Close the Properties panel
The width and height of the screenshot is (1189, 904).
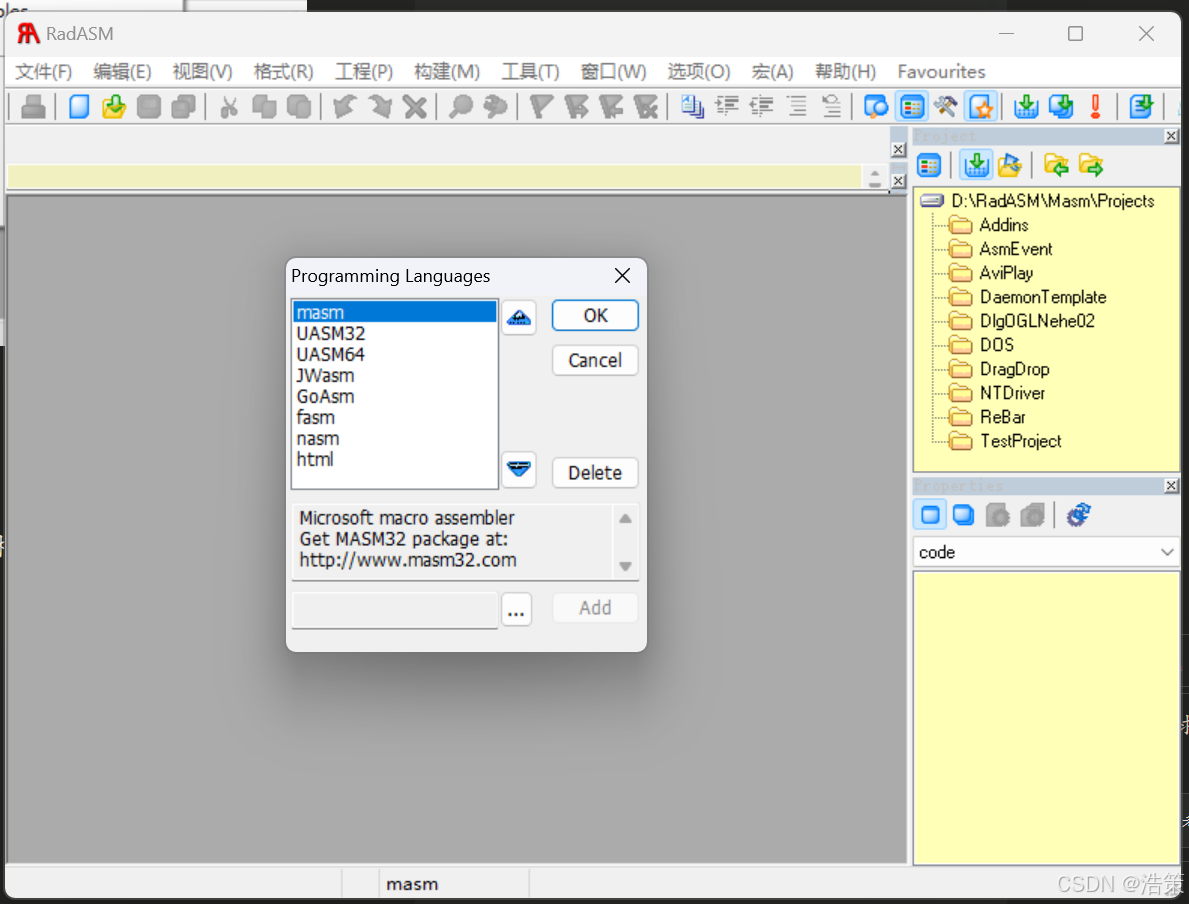[1171, 485]
